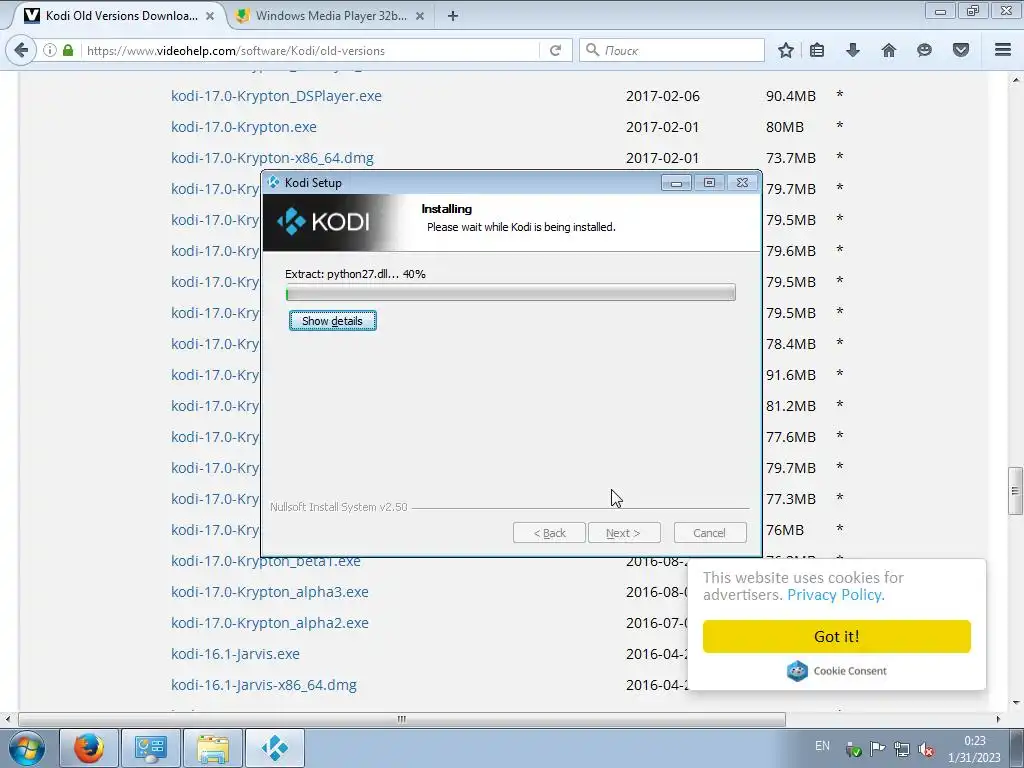Viewport: 1024px width, 768px height.
Task: Click the Поиск search field
Action: point(672,50)
